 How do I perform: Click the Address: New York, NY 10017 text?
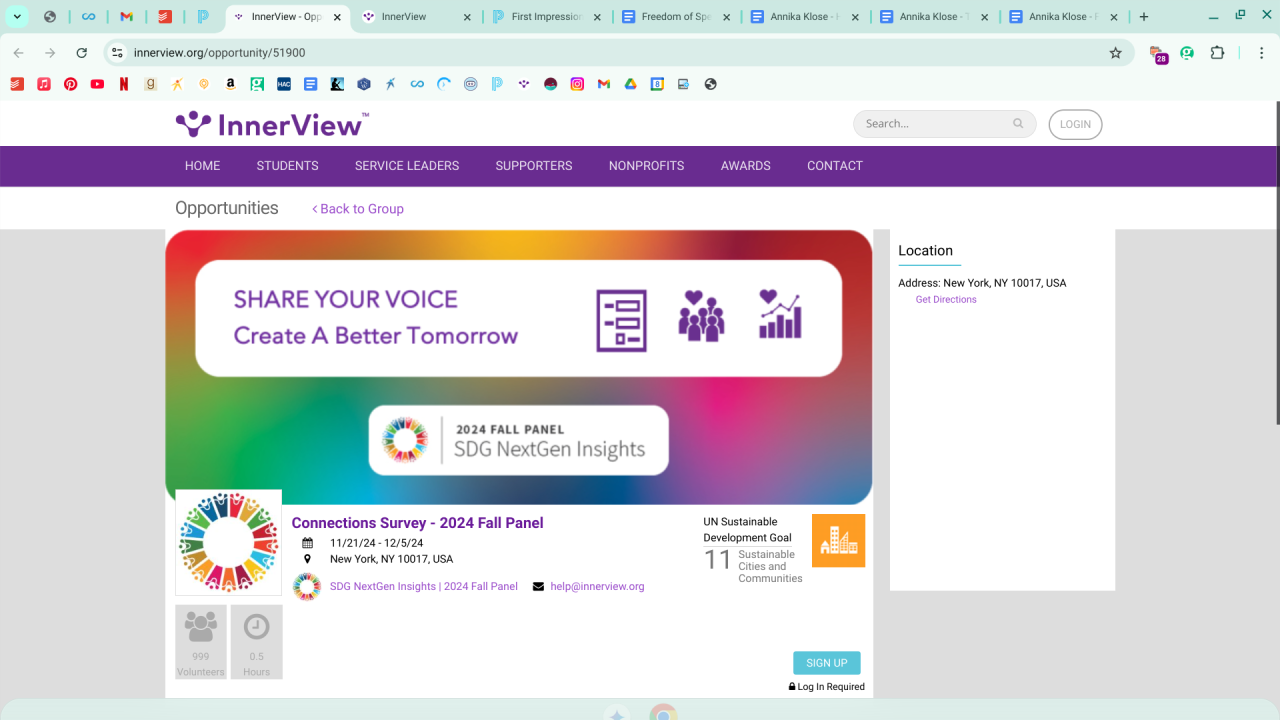coord(982,283)
